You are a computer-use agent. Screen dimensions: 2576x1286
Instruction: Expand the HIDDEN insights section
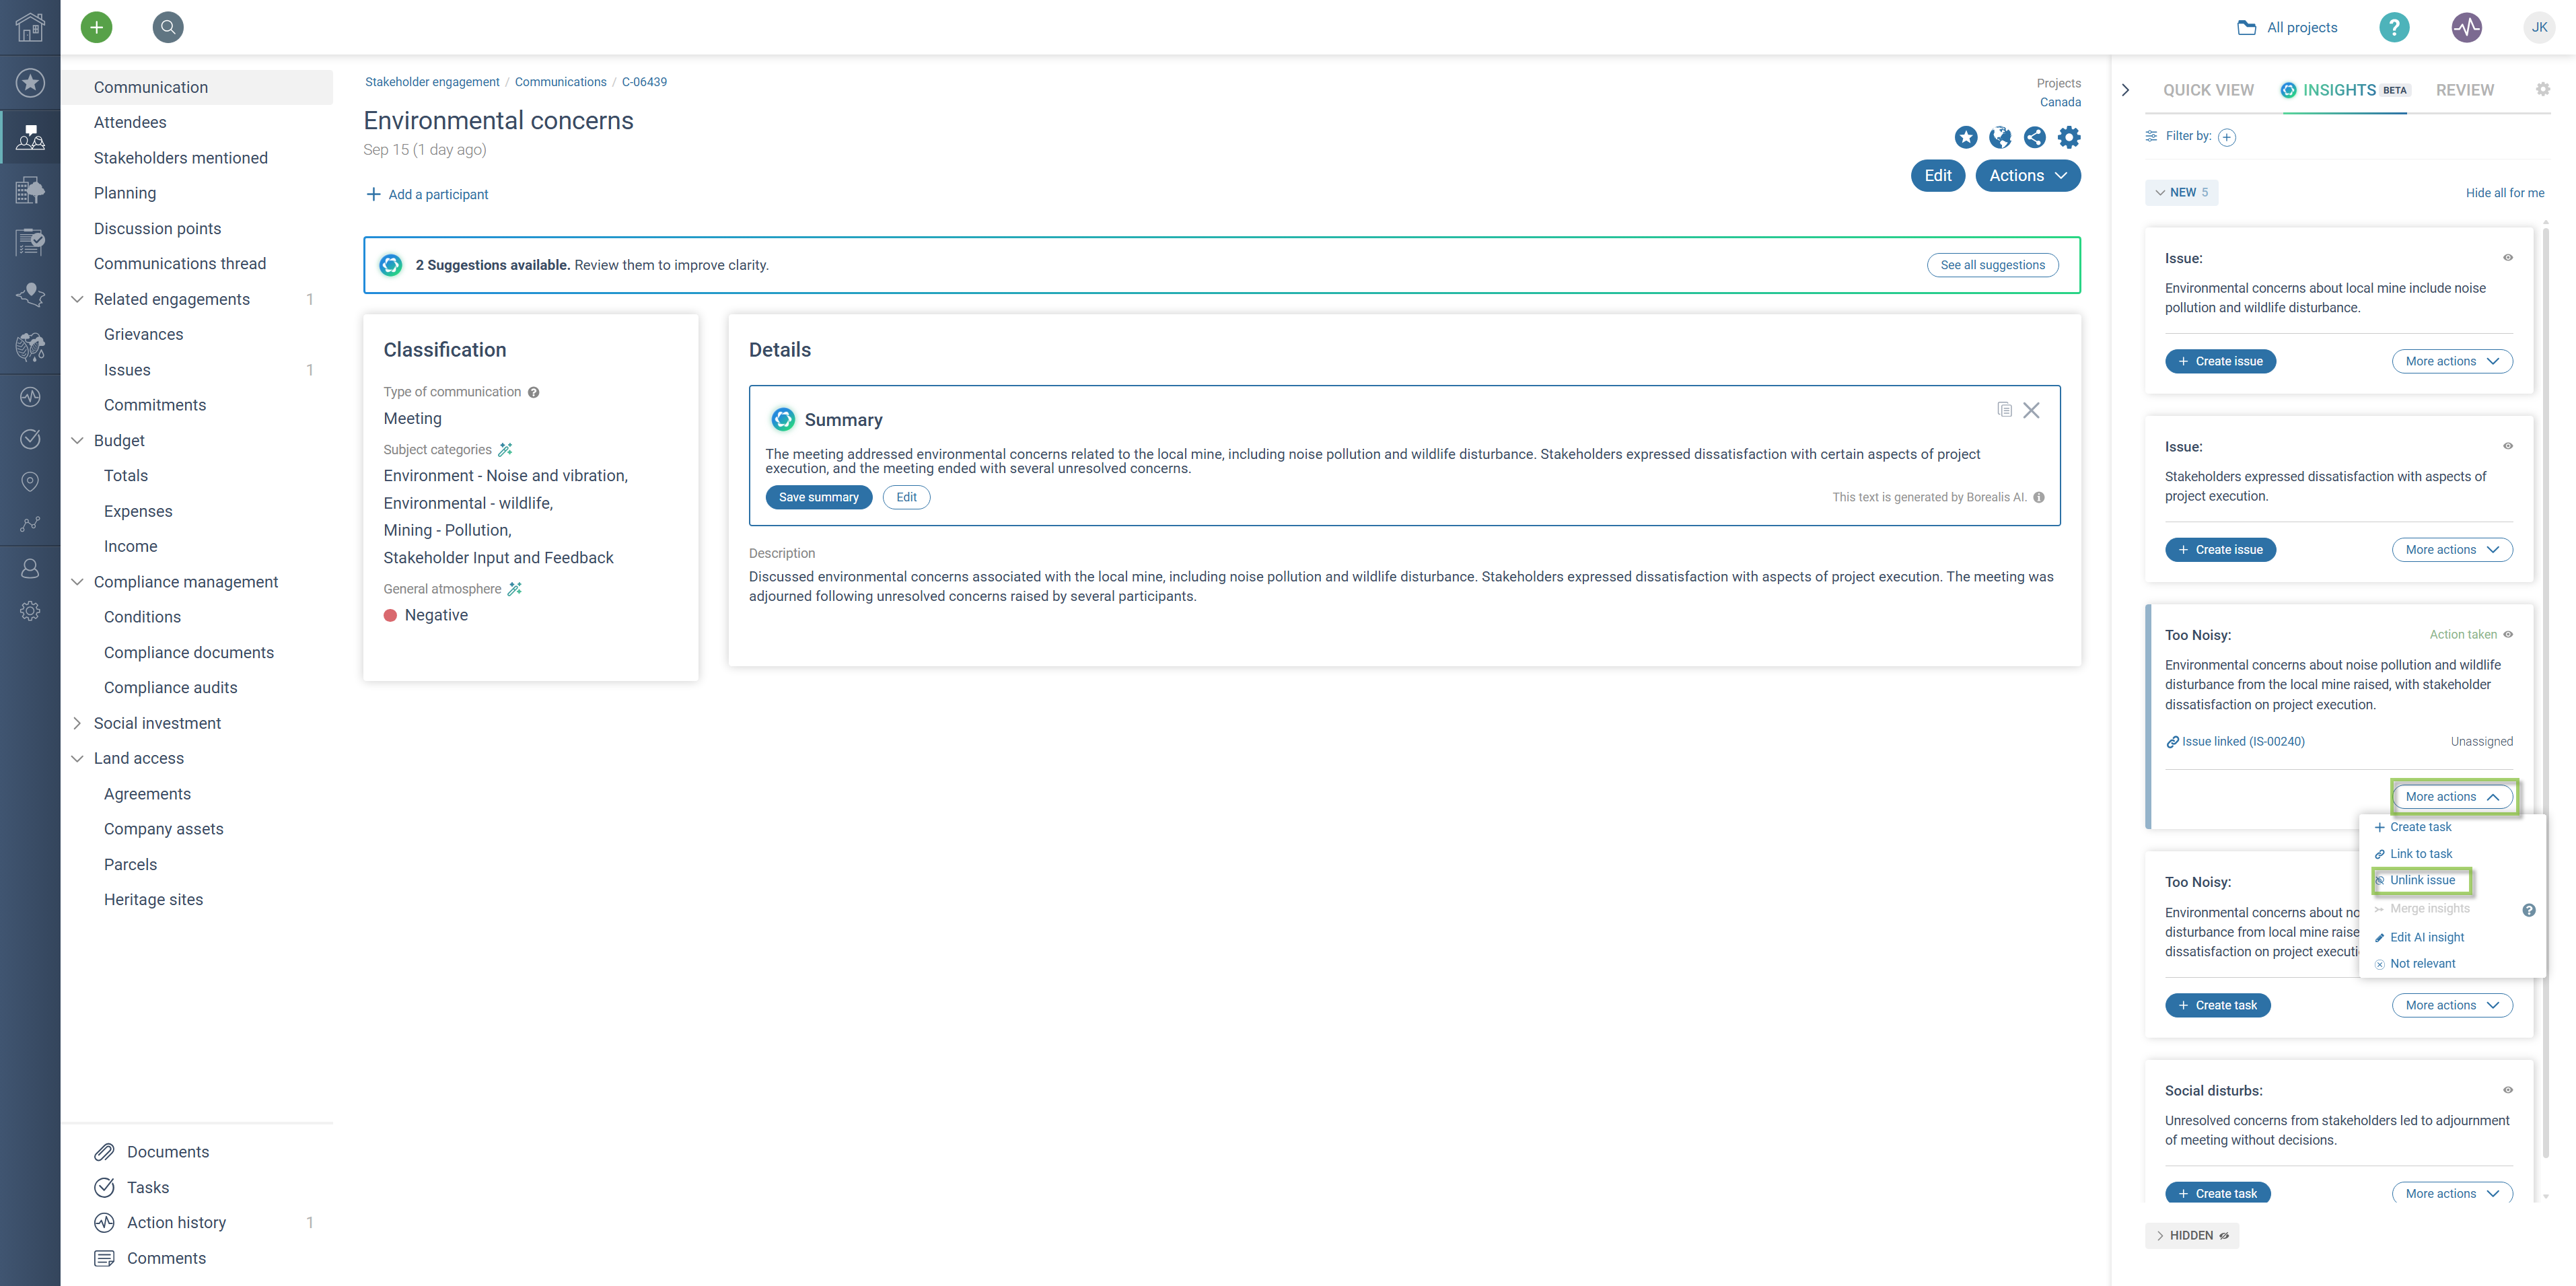2192,1235
